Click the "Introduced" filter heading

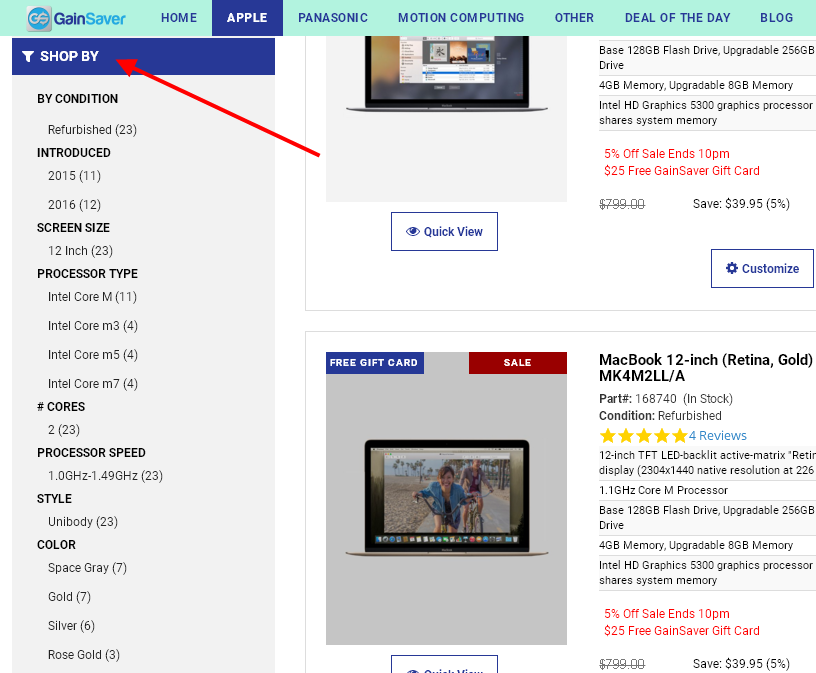coord(73,153)
